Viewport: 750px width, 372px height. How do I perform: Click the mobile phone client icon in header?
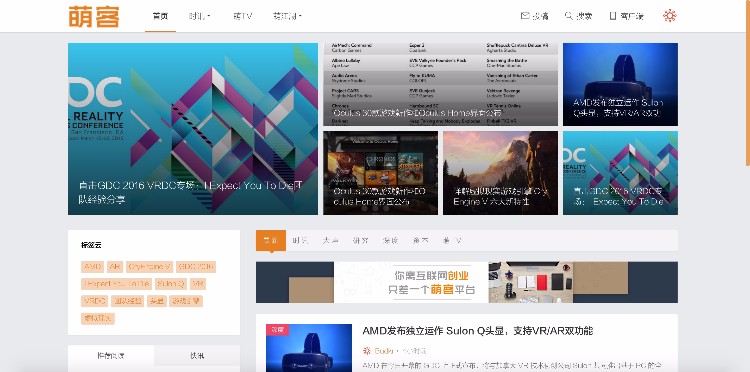(613, 16)
